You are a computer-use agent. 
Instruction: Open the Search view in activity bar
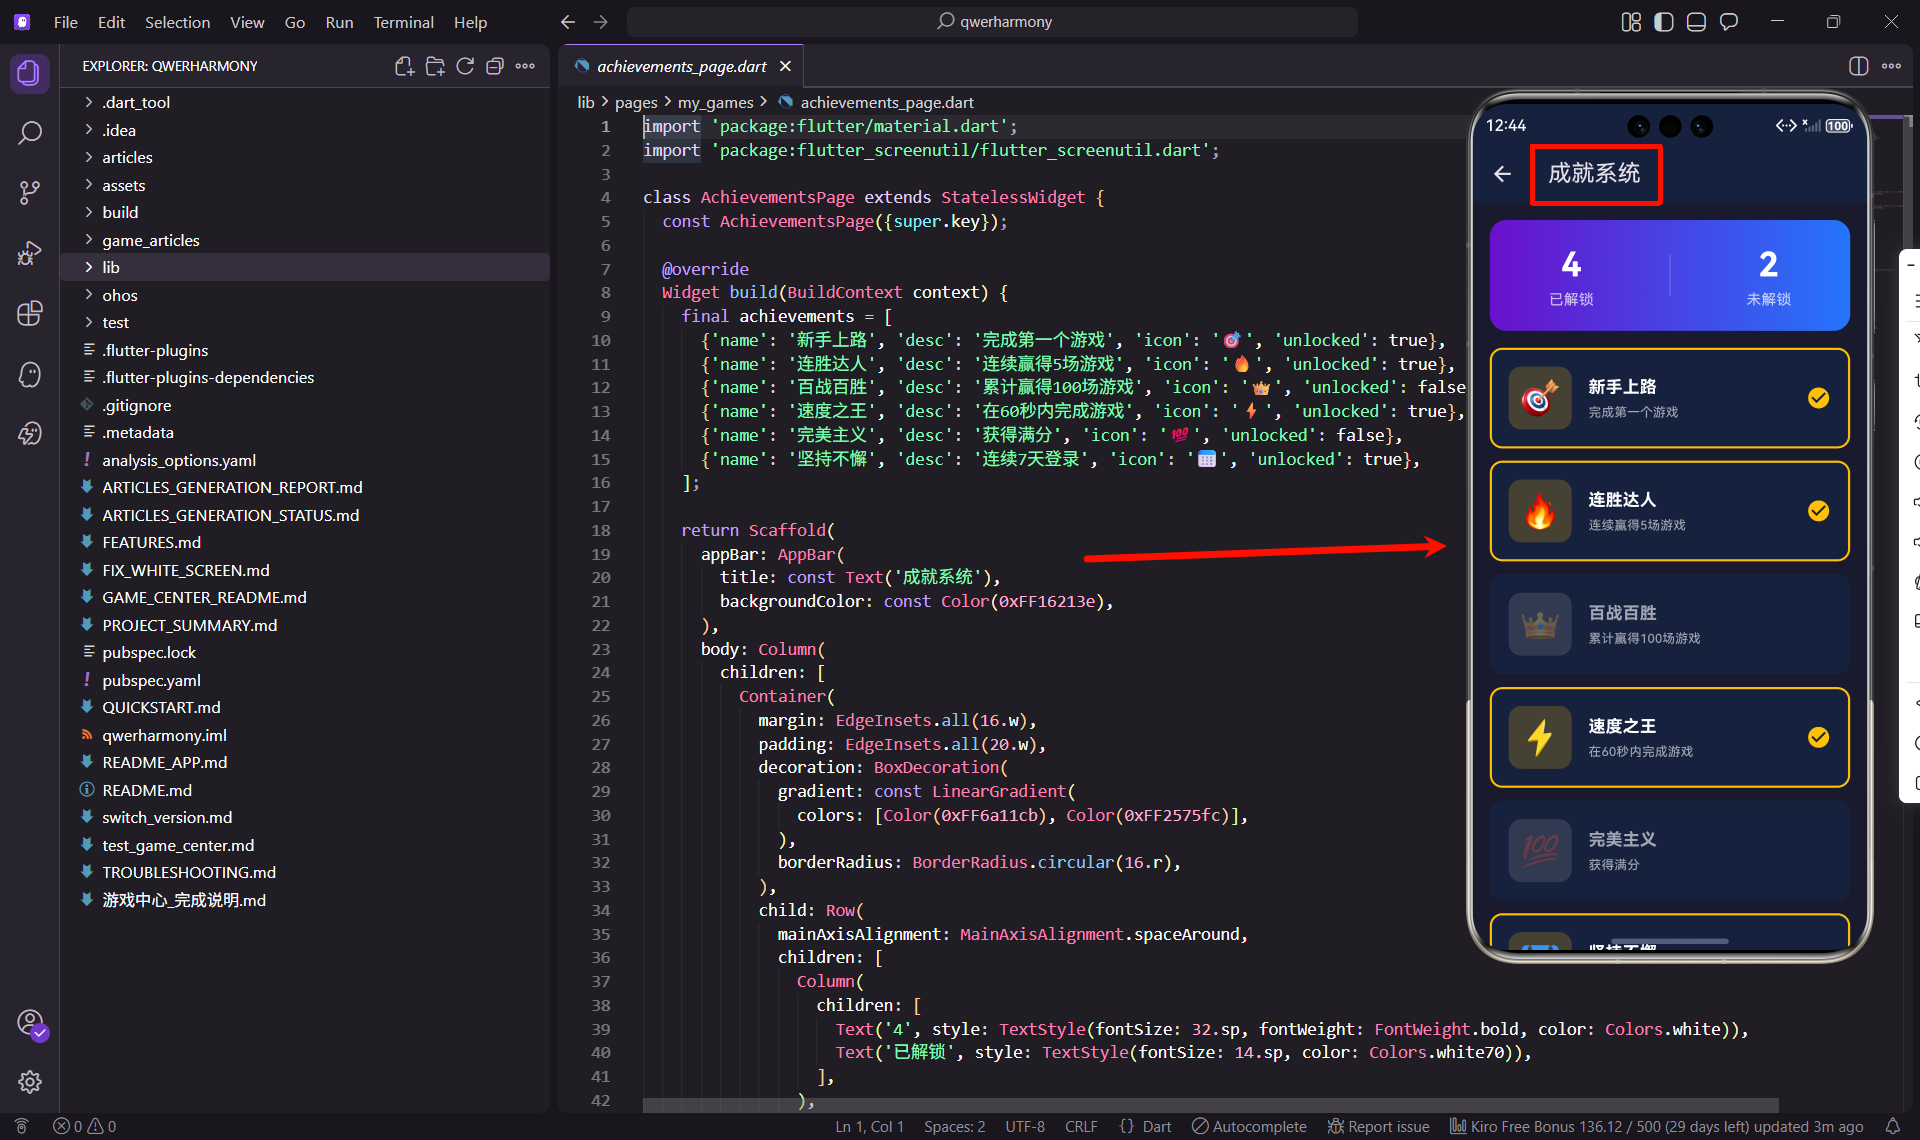click(30, 133)
